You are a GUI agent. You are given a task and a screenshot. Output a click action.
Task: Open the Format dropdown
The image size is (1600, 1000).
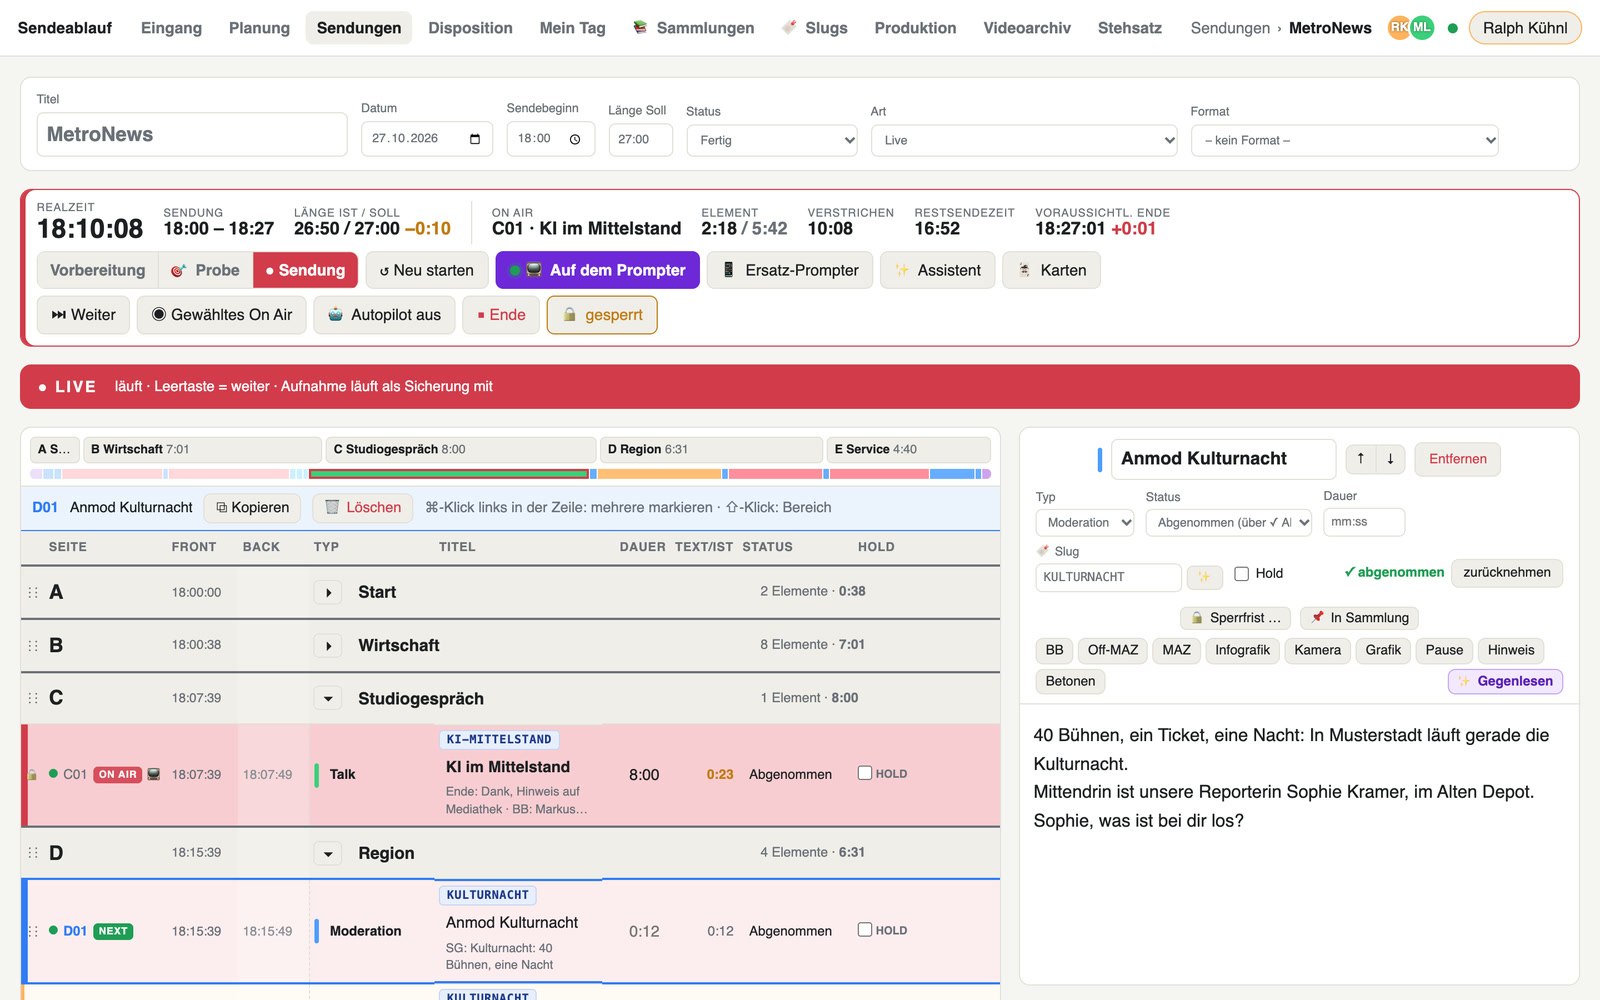1345,140
